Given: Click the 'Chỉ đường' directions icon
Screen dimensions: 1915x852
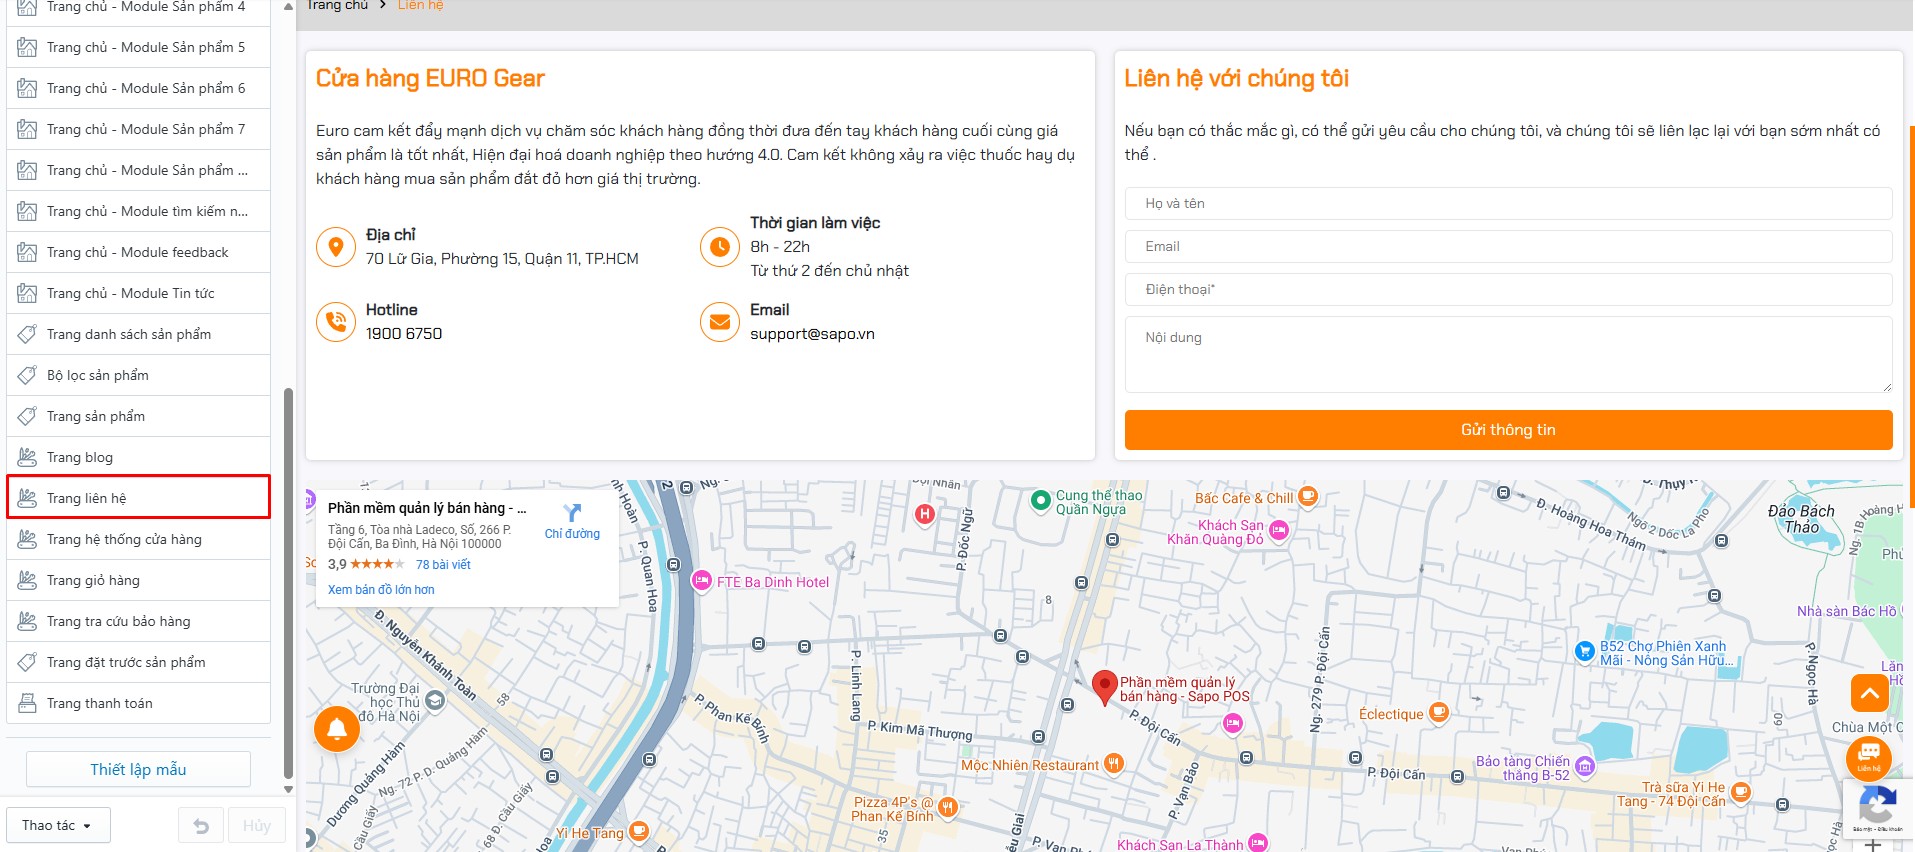Looking at the screenshot, I should point(572,513).
